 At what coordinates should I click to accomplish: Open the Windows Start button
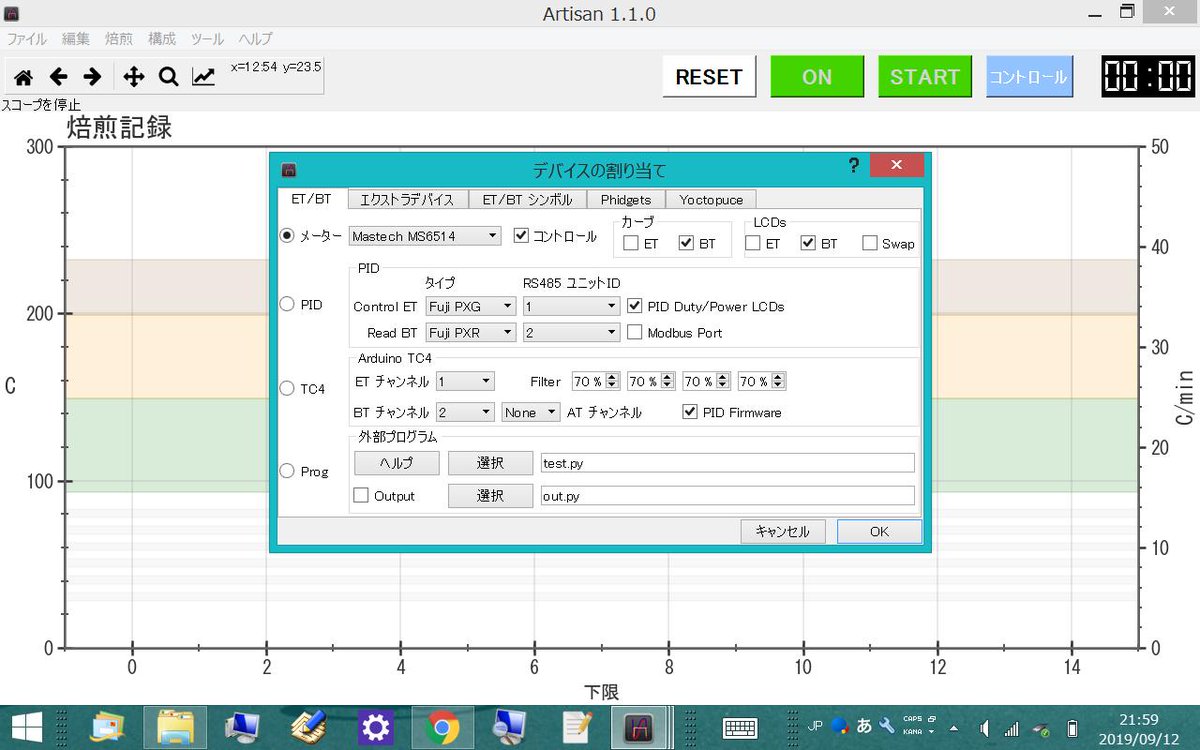pyautogui.click(x=27, y=727)
